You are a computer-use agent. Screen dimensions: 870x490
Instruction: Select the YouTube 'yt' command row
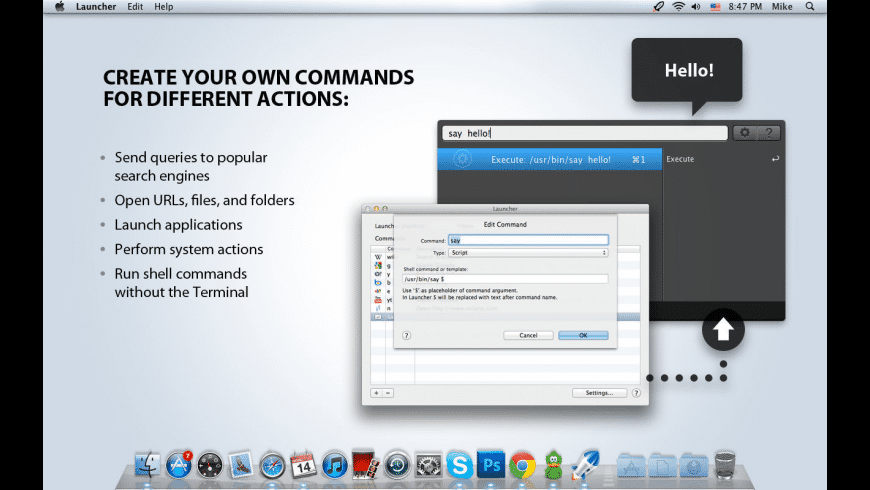[383, 300]
